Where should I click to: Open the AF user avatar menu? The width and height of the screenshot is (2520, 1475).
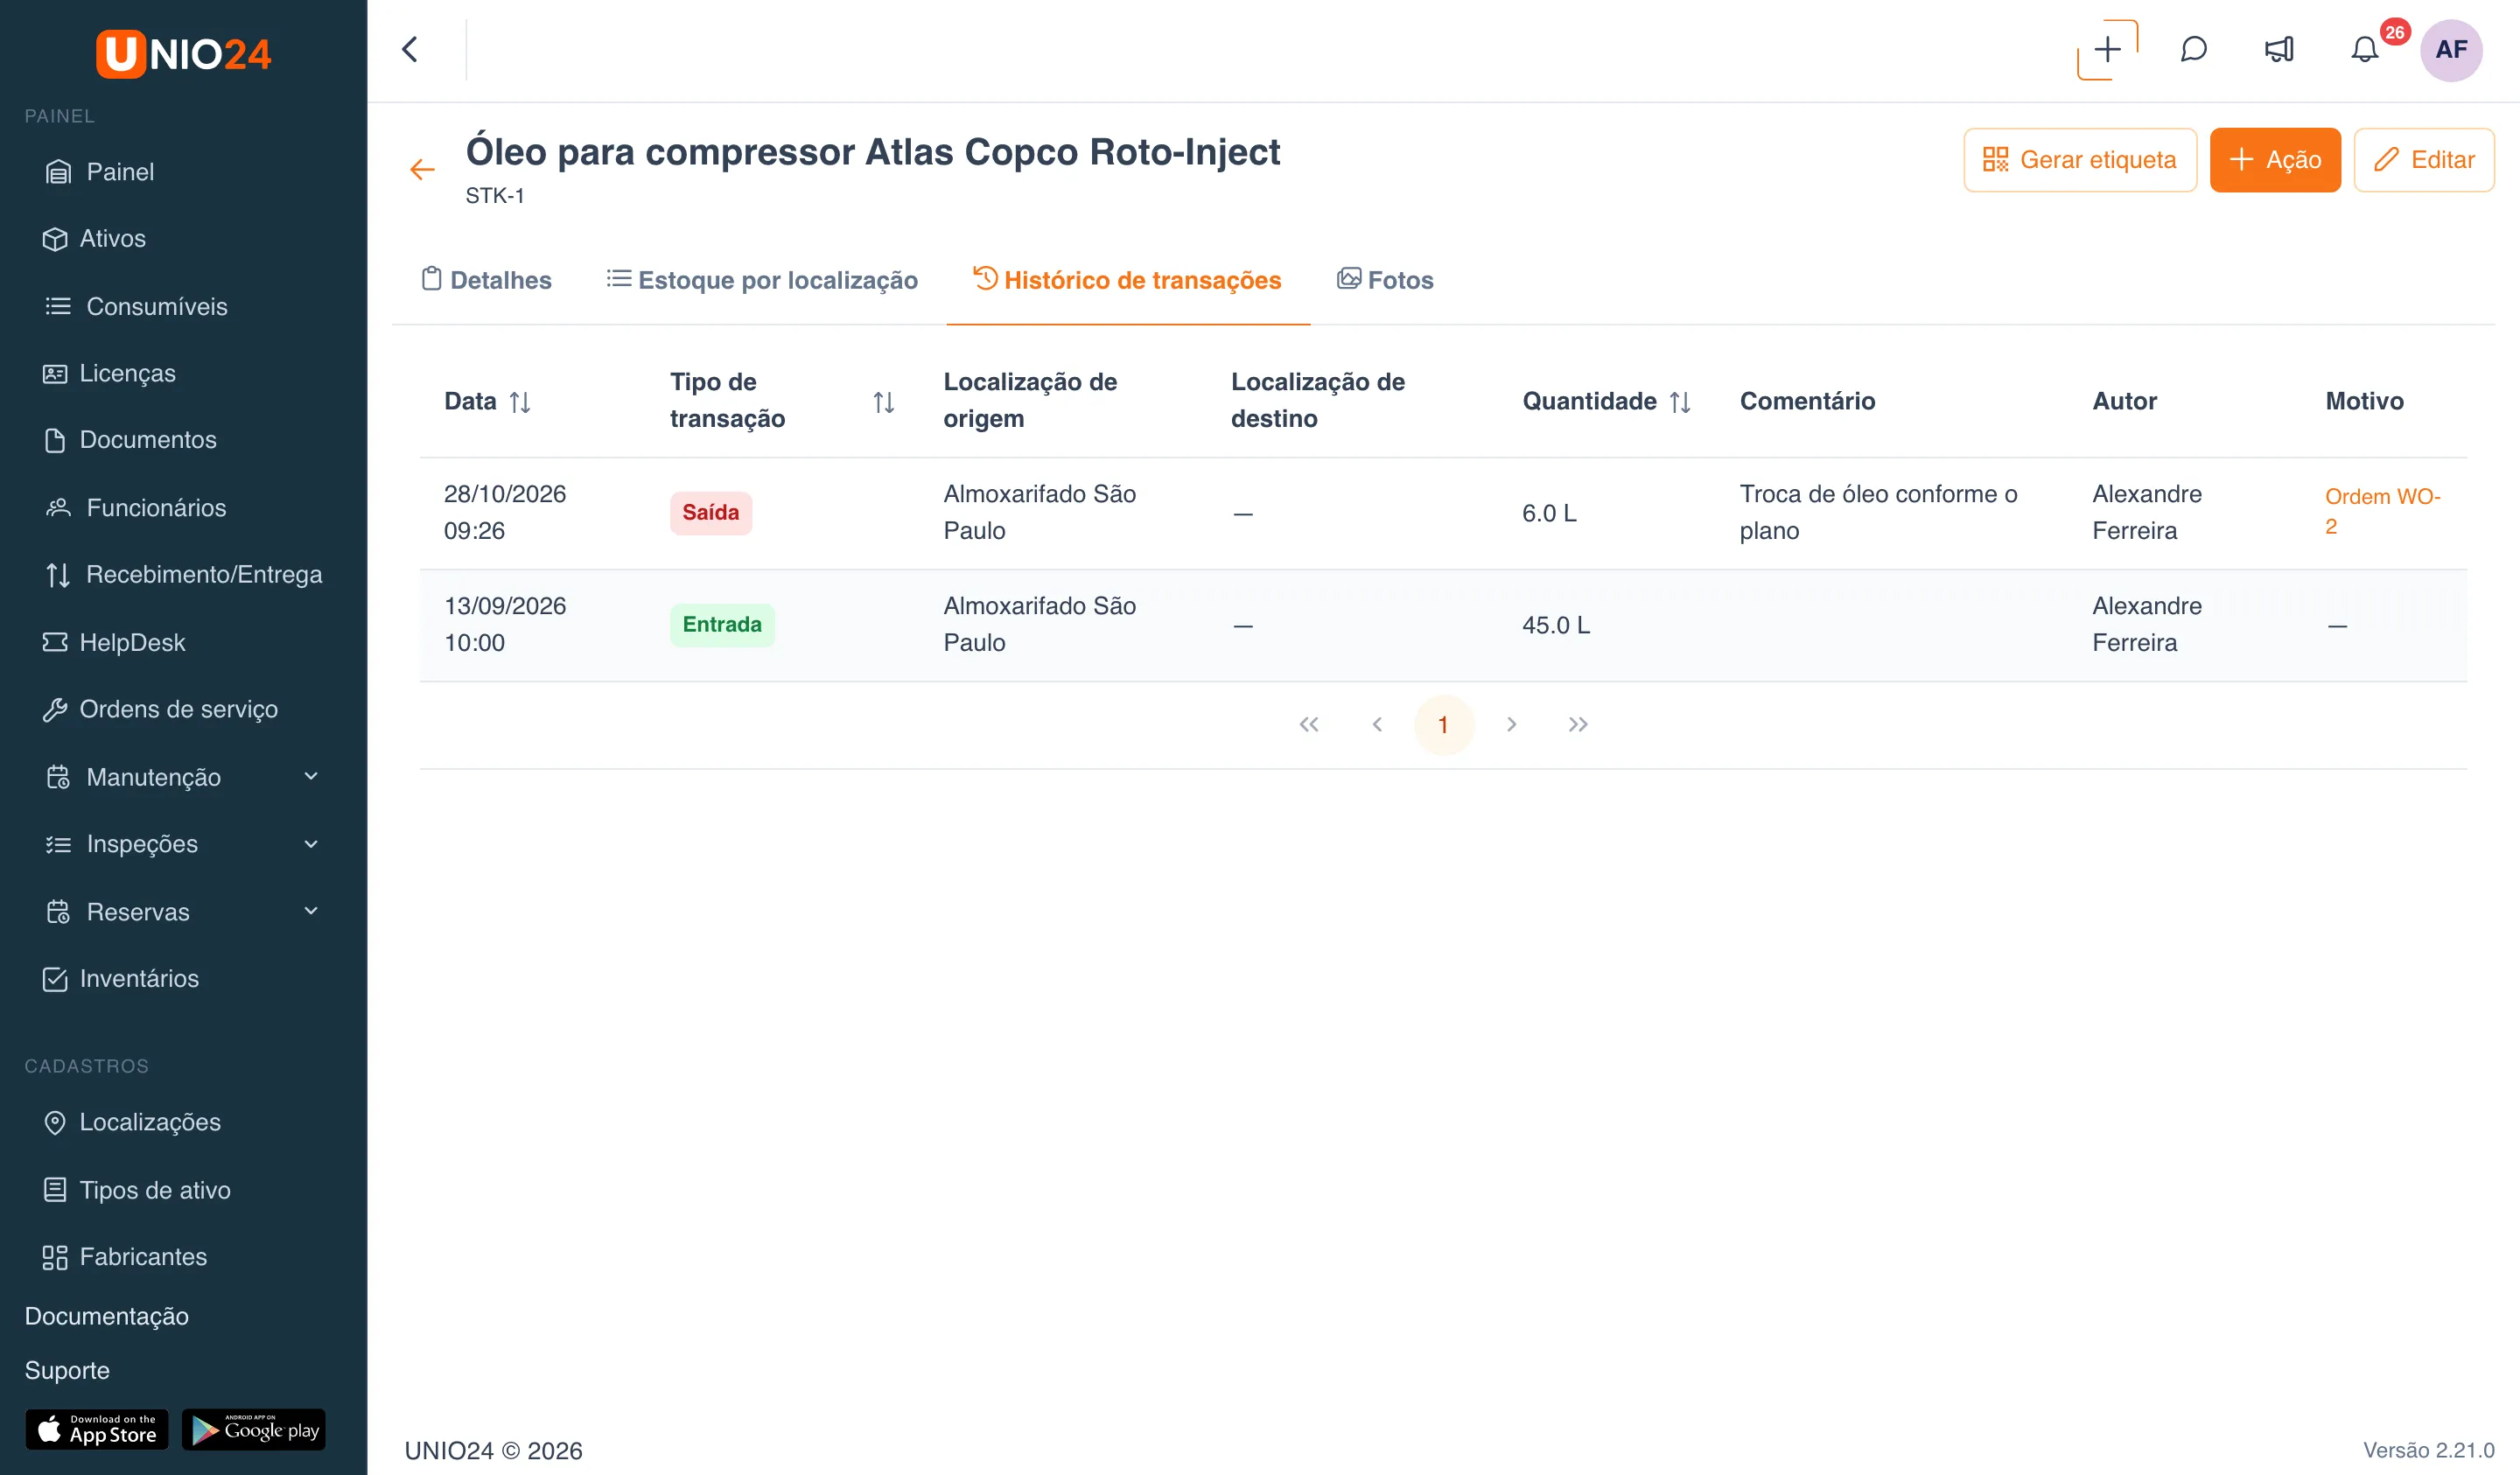pos(2451,50)
